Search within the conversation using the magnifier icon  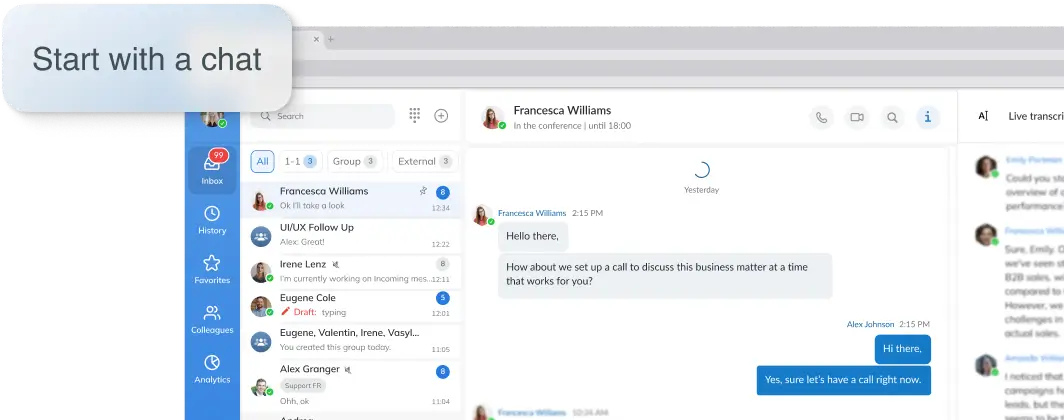892,117
